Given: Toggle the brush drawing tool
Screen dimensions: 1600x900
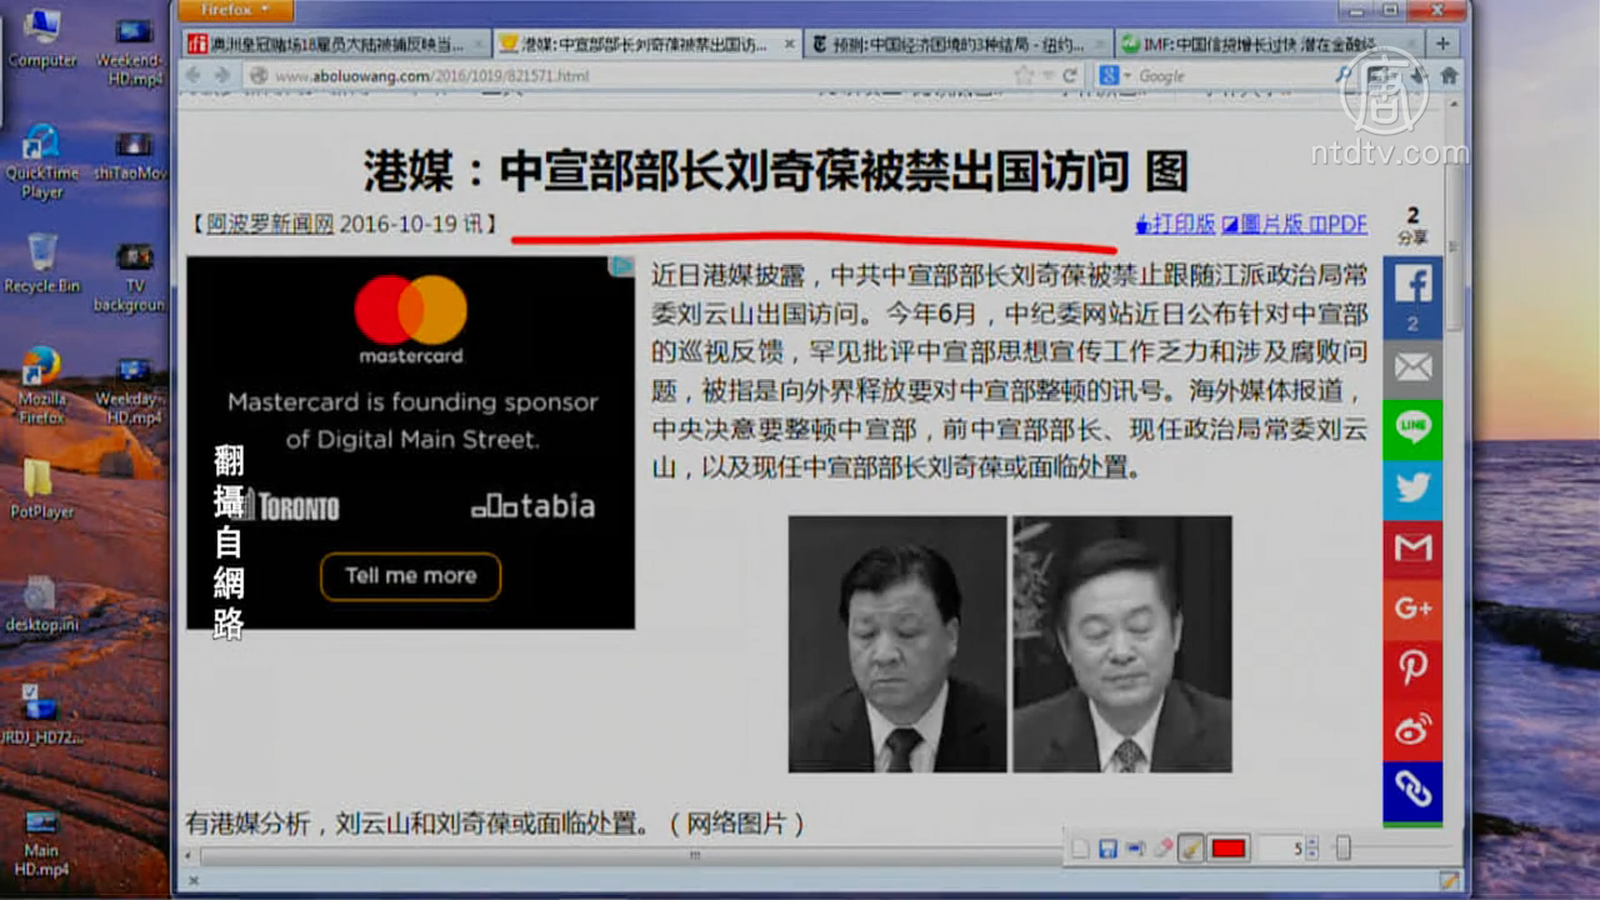Looking at the screenshot, I should 1190,849.
